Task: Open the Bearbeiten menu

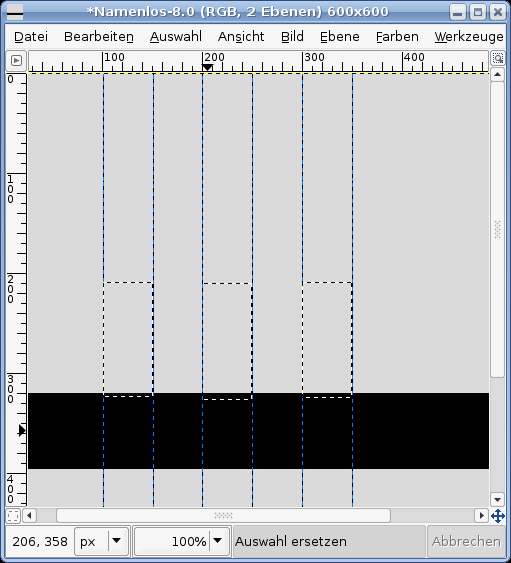Action: (x=99, y=37)
